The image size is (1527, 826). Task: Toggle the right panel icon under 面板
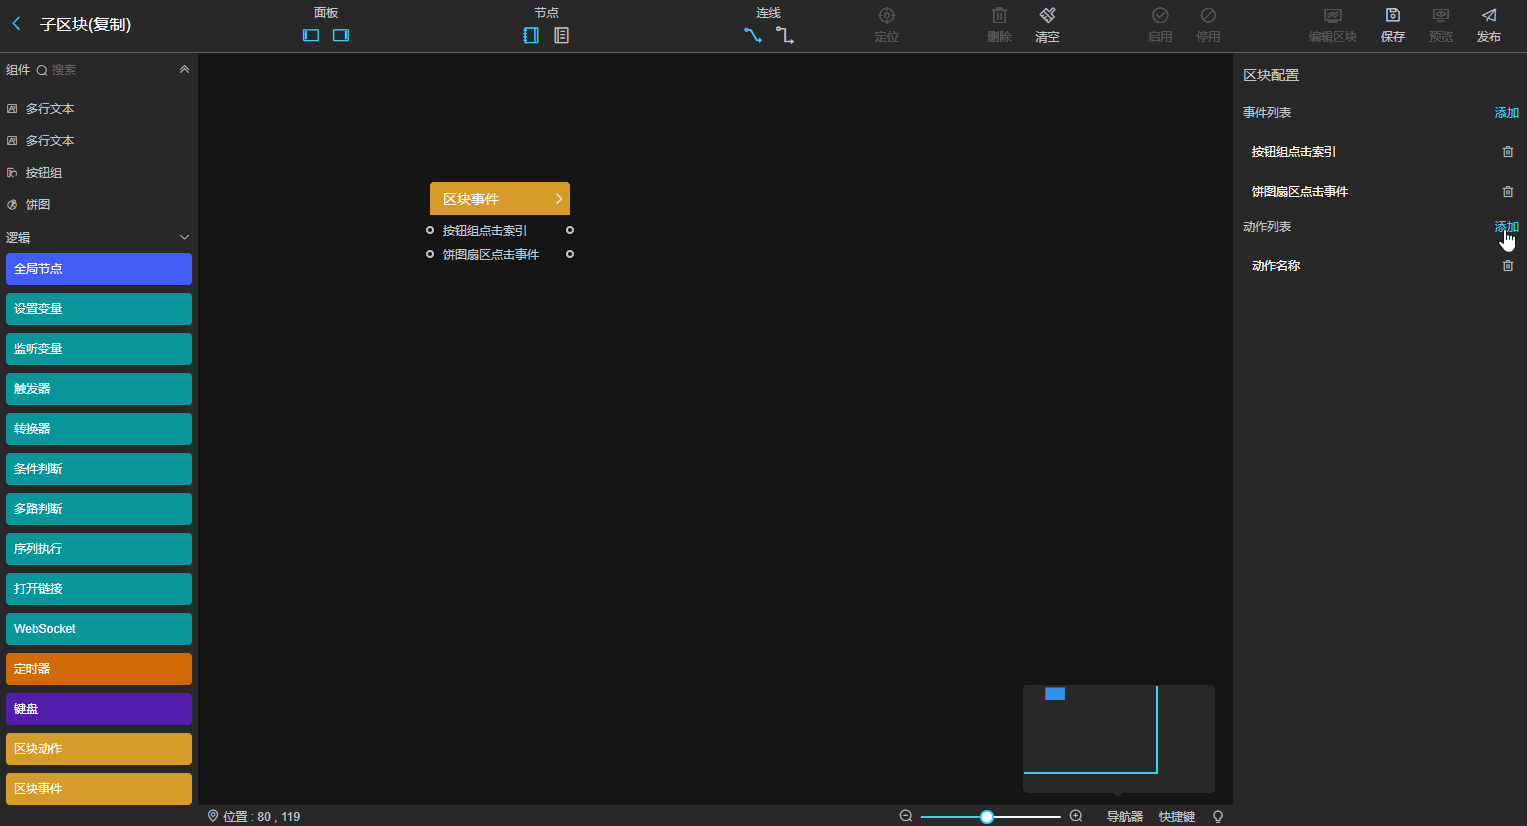pos(341,35)
